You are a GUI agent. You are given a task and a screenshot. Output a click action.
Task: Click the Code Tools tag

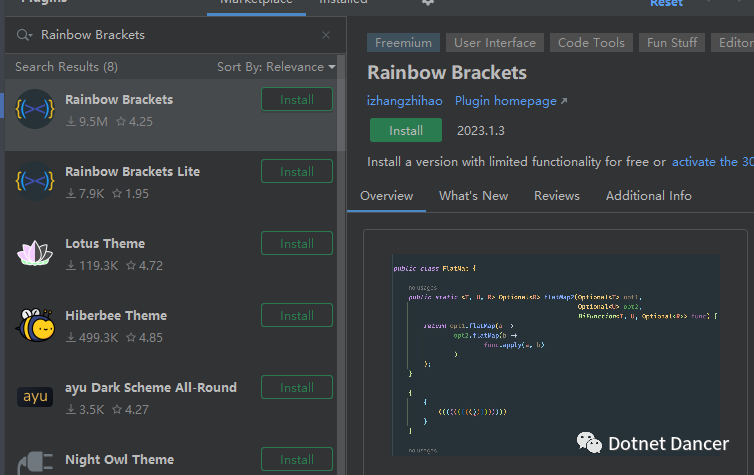[591, 43]
